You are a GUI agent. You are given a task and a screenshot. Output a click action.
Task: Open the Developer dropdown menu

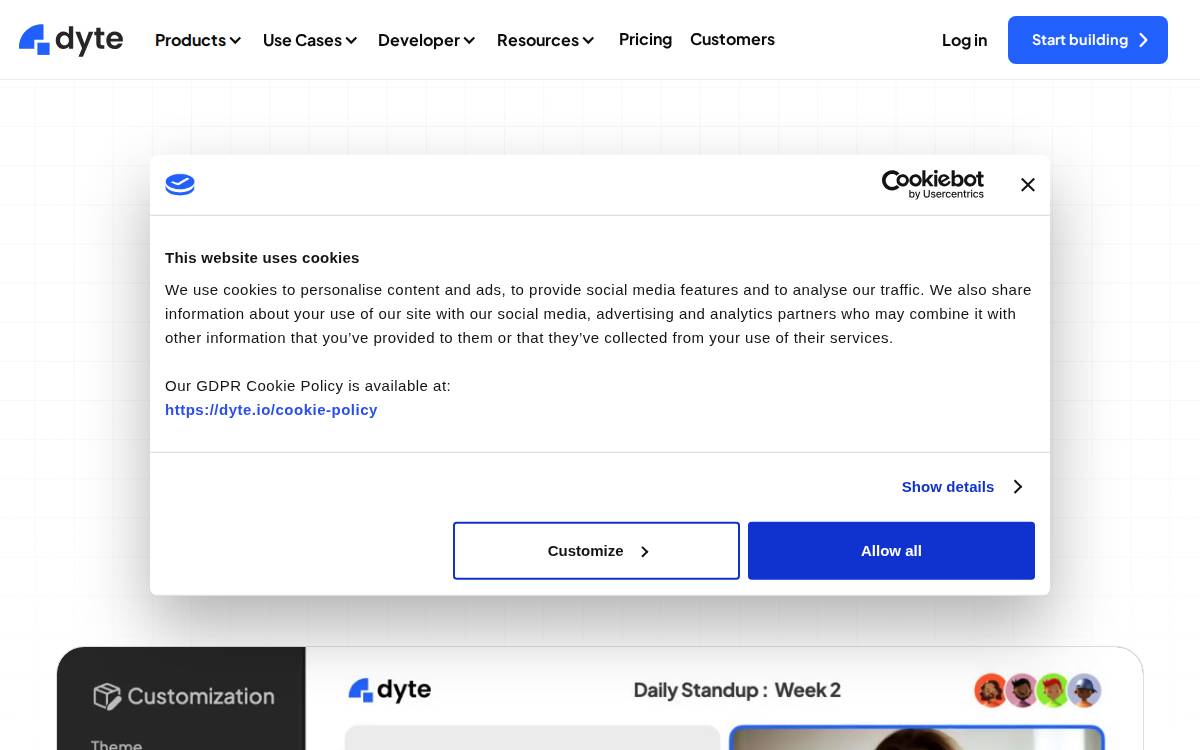click(426, 40)
